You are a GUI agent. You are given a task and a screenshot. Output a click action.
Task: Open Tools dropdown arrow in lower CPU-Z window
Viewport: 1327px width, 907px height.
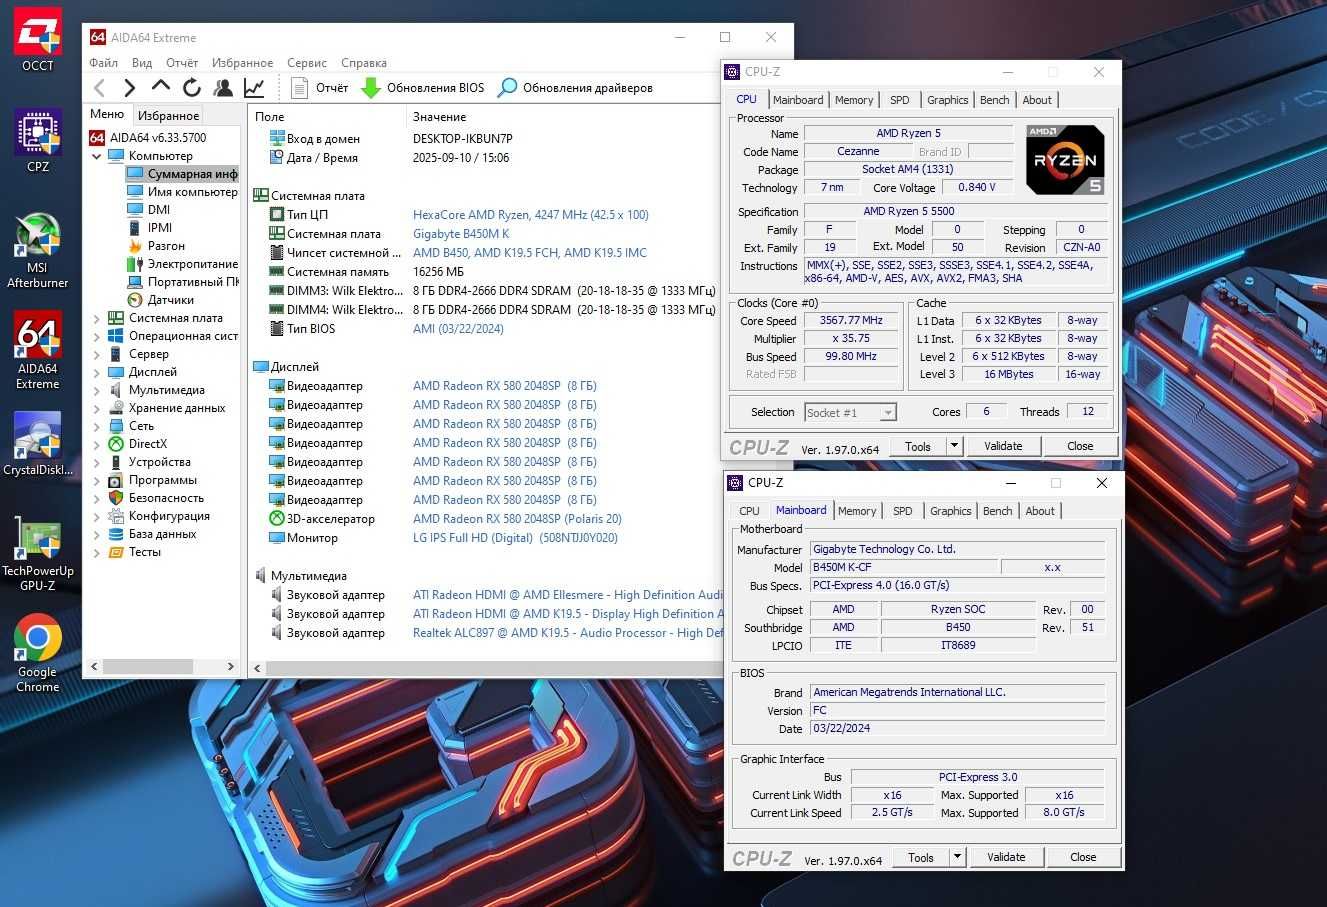click(x=957, y=858)
